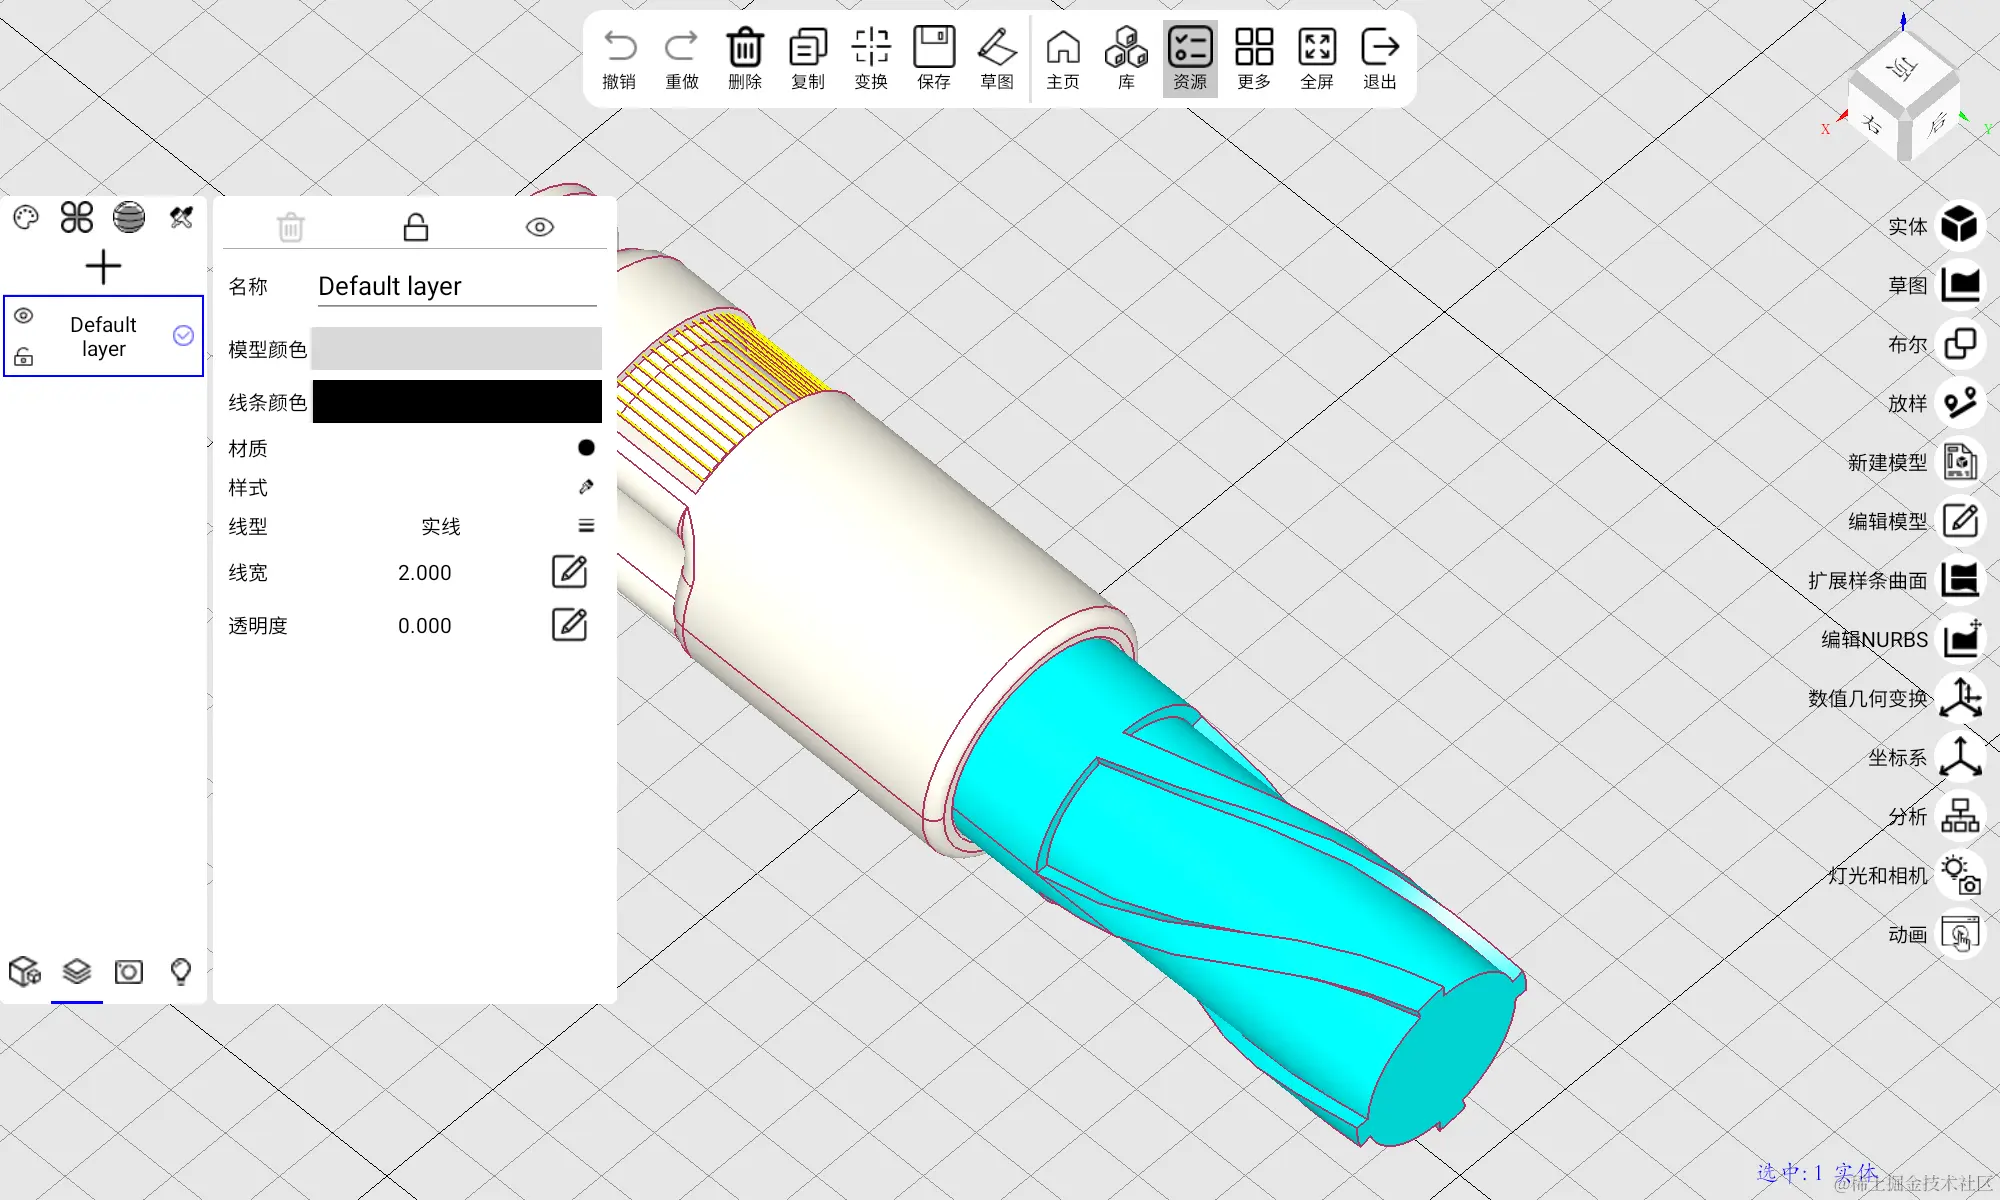Toggle Default layer eye visibility in list
The height and width of the screenshot is (1200, 2000).
tap(24, 316)
